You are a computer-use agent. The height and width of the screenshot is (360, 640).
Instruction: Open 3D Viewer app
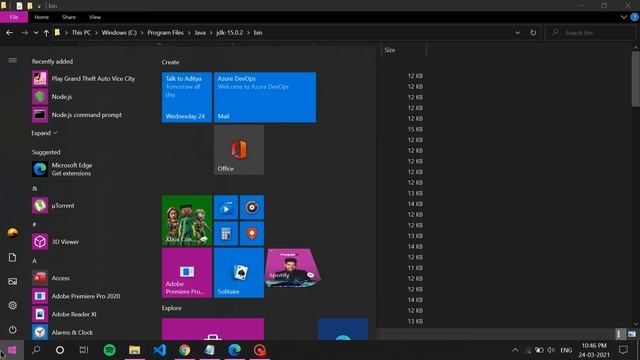[x=56, y=242]
